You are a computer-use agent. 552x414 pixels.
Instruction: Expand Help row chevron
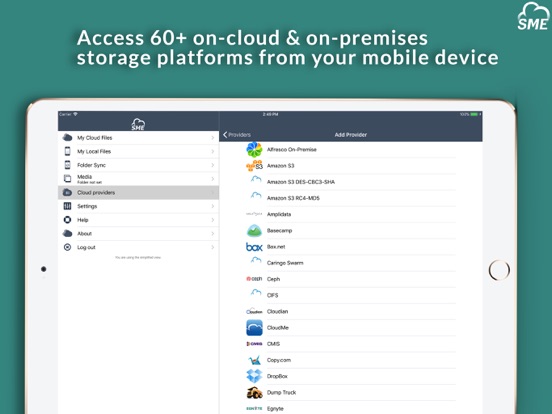click(x=213, y=220)
